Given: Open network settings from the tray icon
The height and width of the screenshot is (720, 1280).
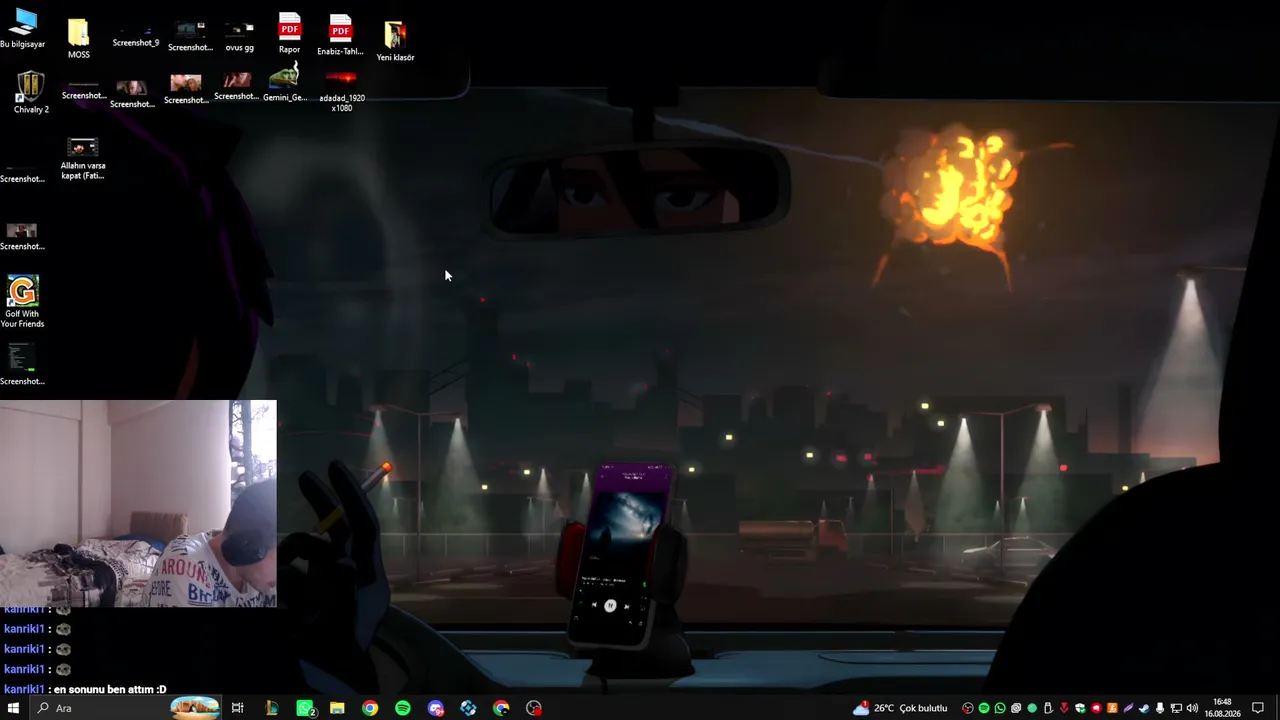Looking at the screenshot, I should tap(1176, 708).
